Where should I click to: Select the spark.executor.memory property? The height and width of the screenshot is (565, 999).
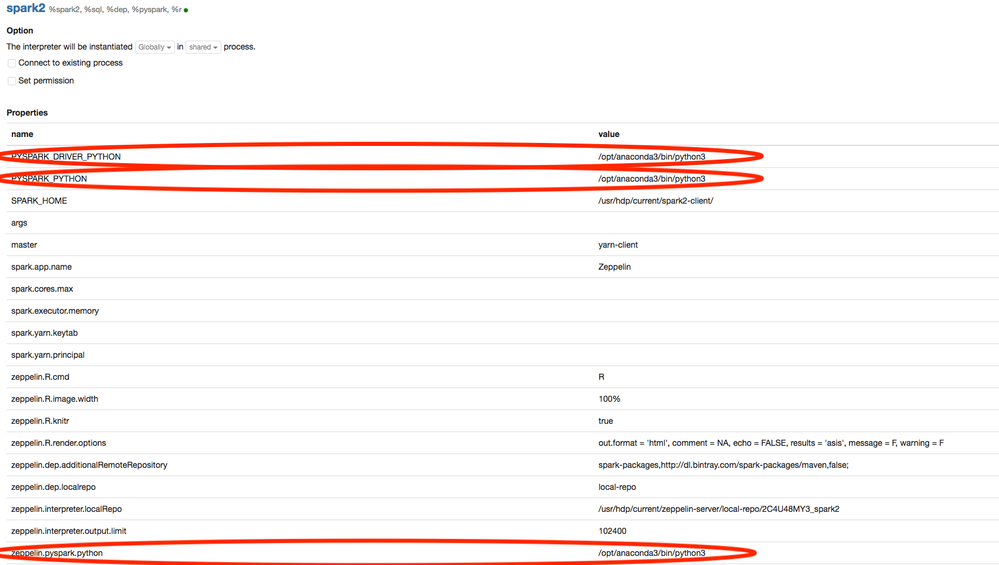tap(55, 311)
